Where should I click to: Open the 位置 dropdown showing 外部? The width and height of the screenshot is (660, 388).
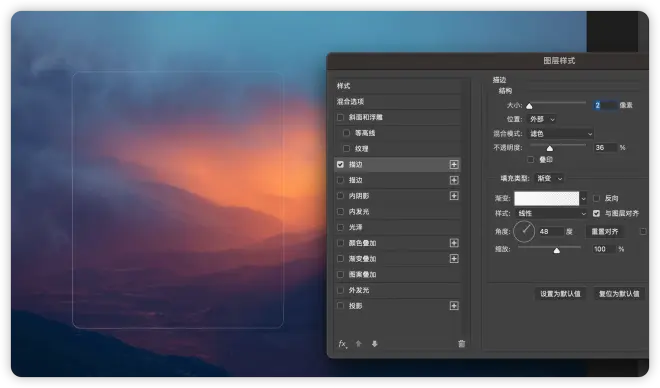click(543, 119)
